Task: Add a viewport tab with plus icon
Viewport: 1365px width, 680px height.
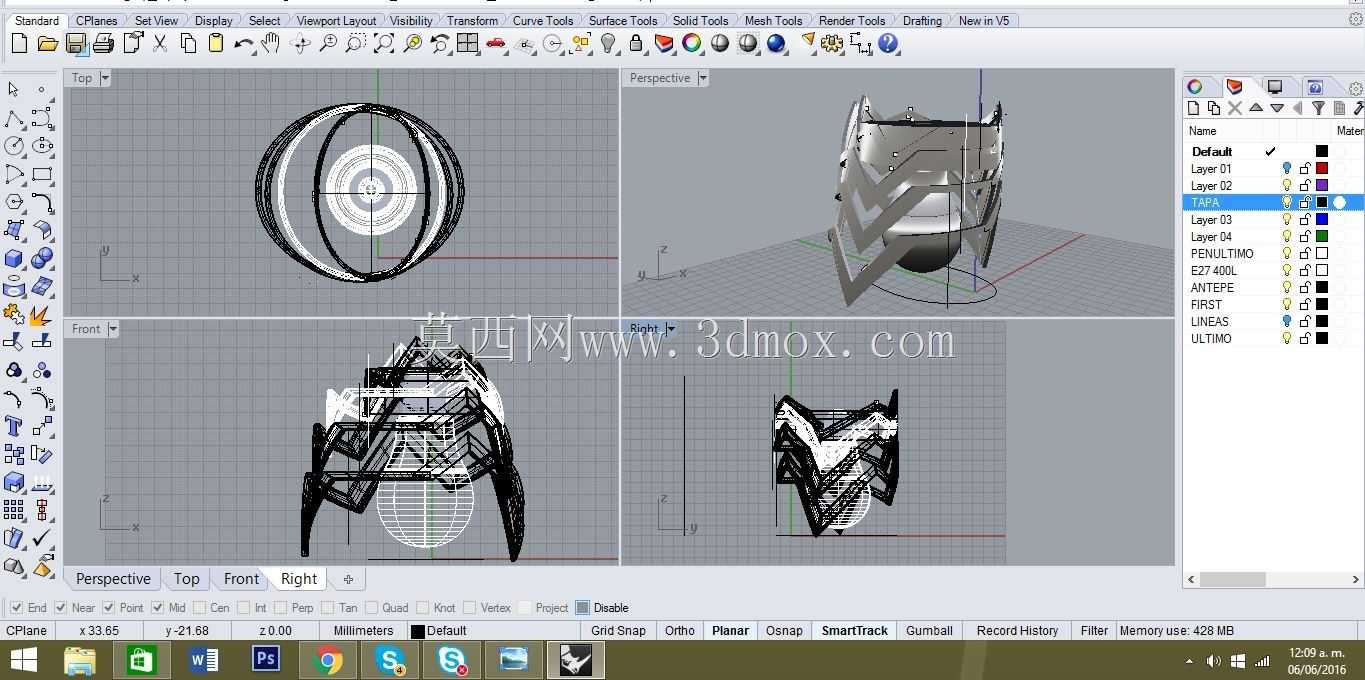Action: 348,579
